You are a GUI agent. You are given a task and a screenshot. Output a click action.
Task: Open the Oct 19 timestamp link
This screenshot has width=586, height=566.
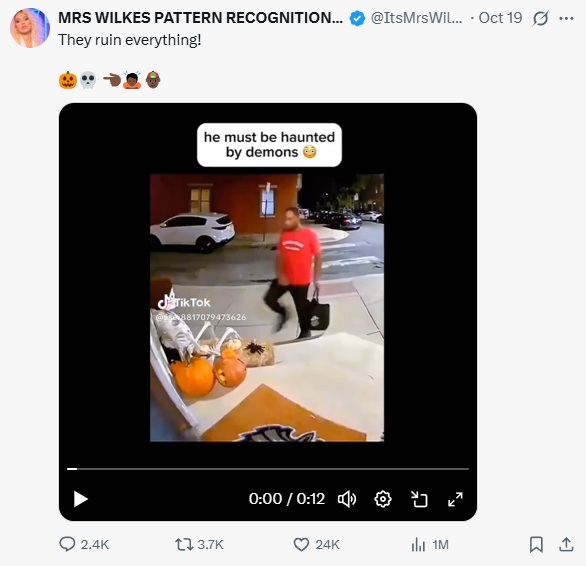tap(500, 18)
